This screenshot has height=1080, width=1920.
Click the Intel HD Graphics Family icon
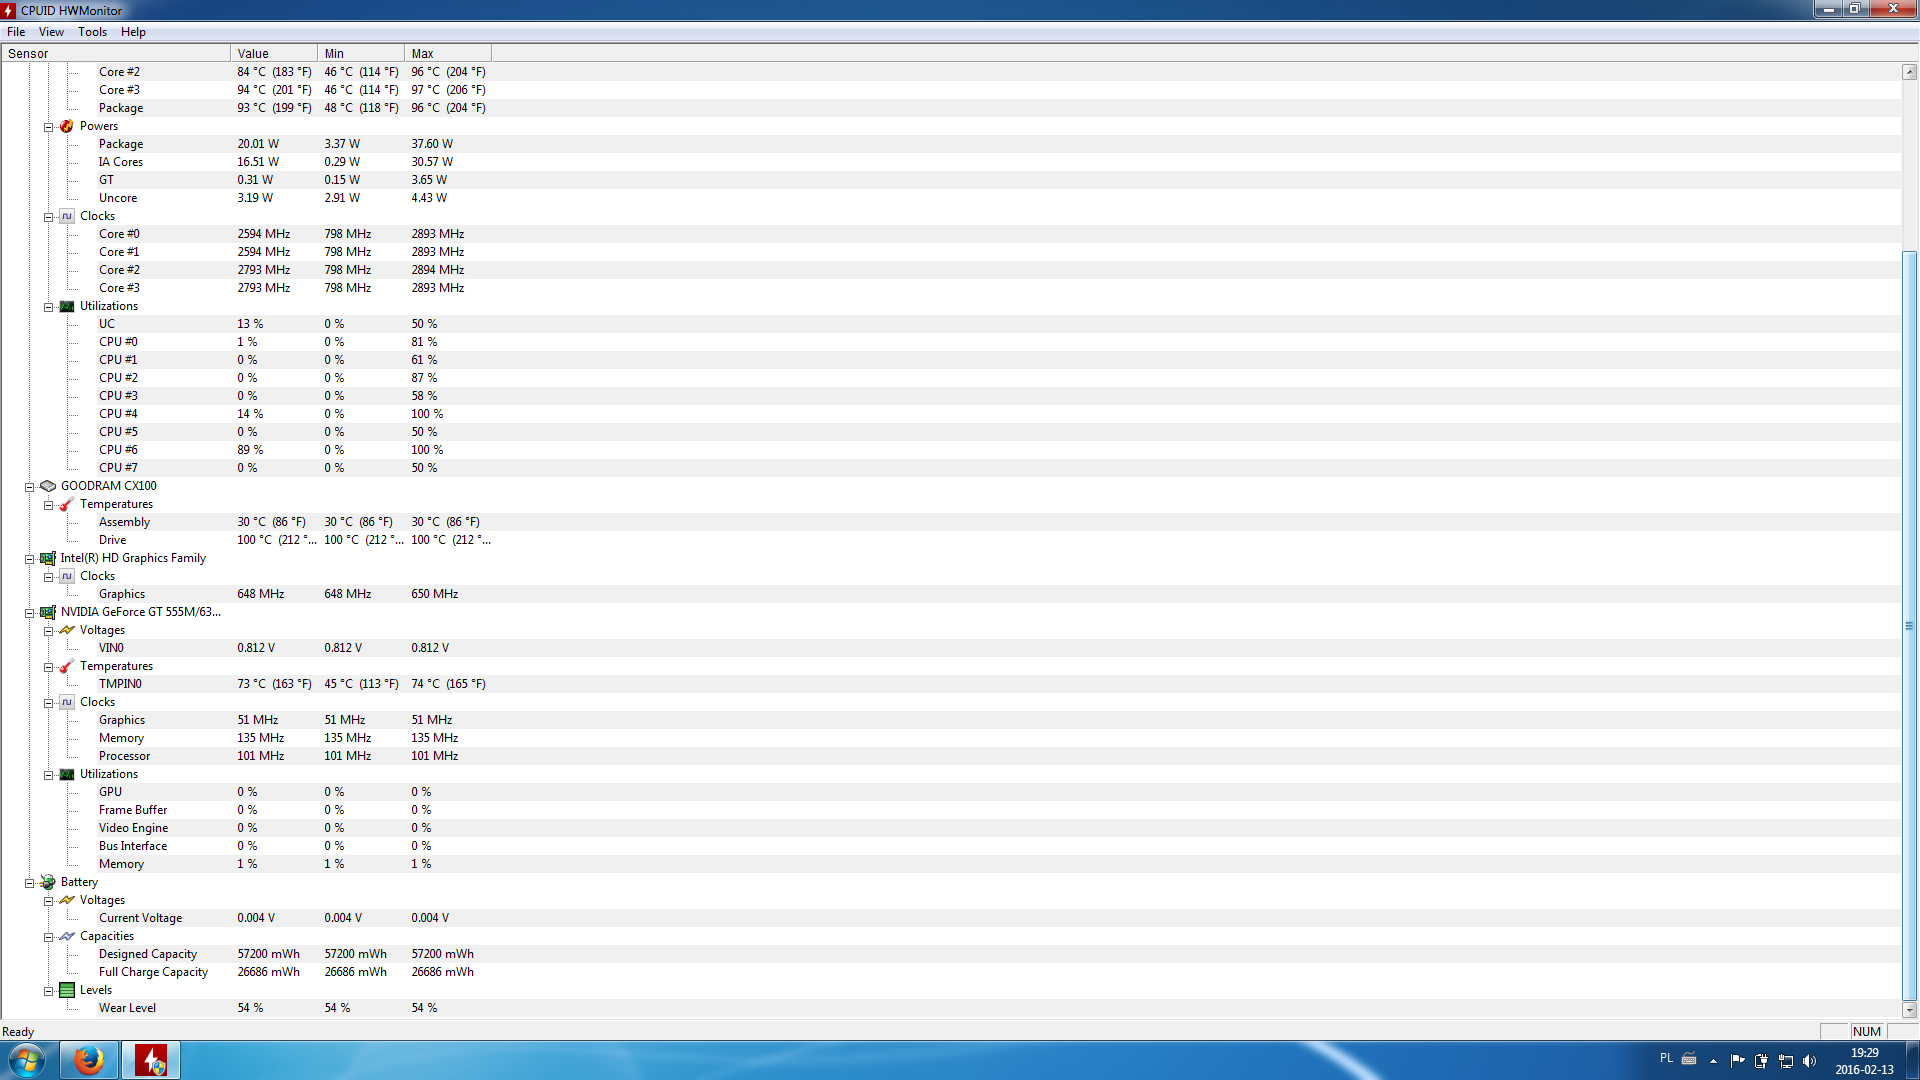click(x=48, y=558)
